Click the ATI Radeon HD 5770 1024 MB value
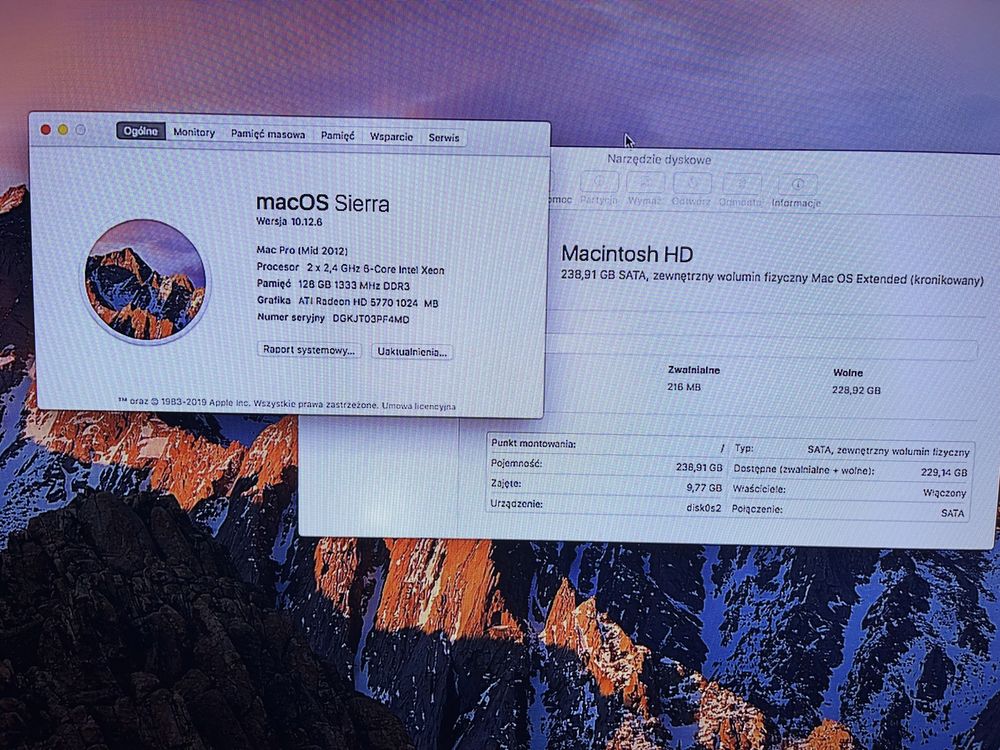The image size is (1000, 750). coord(369,302)
